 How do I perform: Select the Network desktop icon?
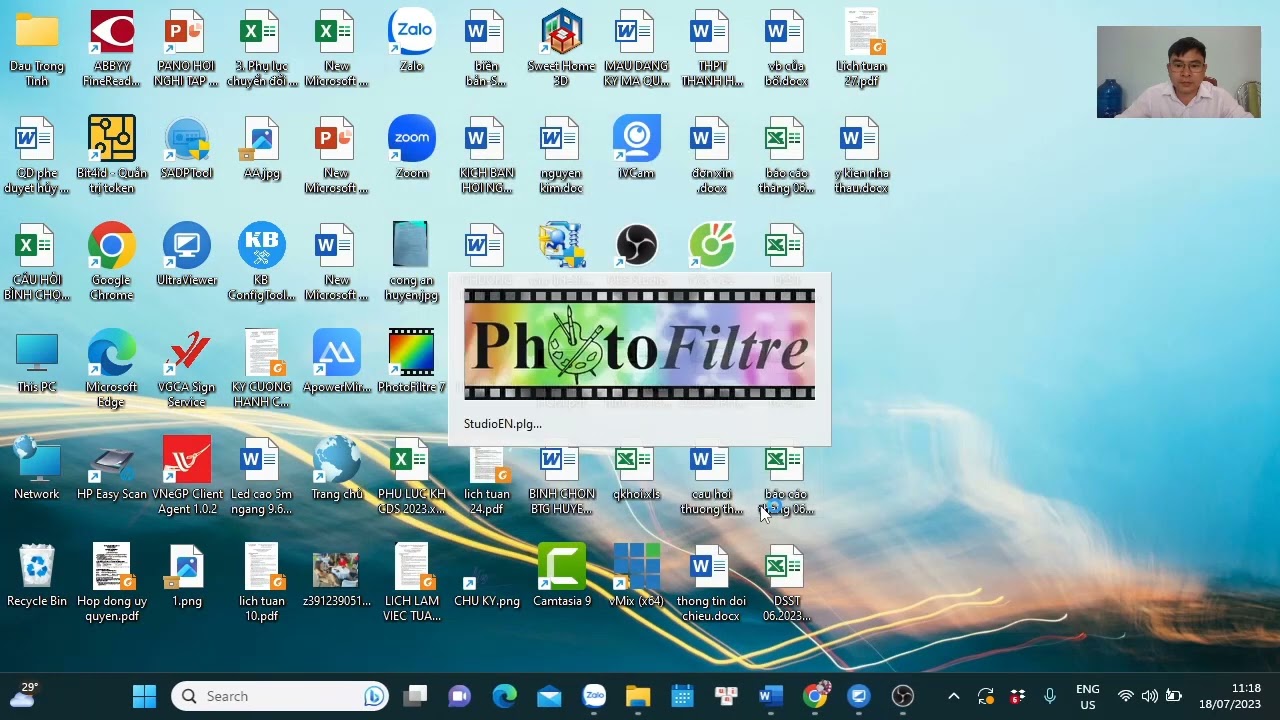point(36,469)
